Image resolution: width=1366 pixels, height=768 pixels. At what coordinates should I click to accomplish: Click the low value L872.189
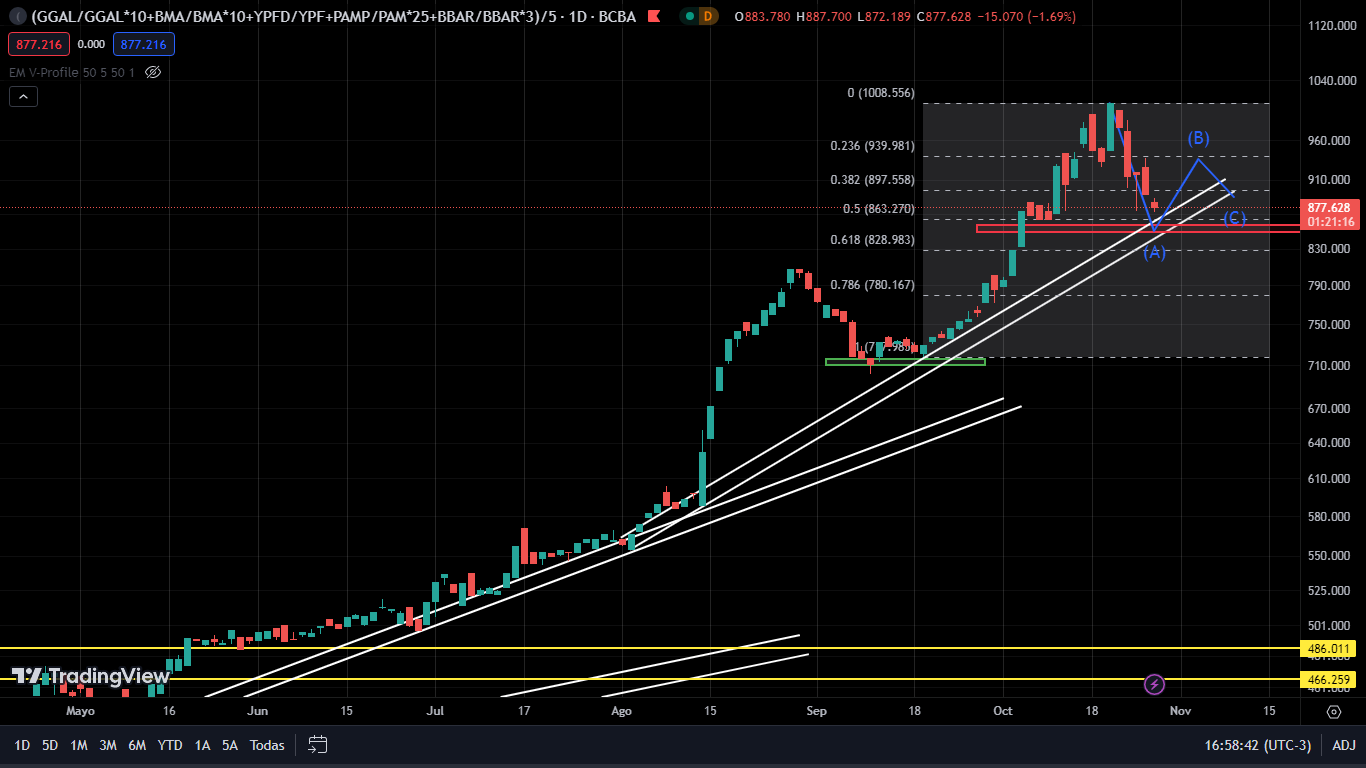coord(886,16)
